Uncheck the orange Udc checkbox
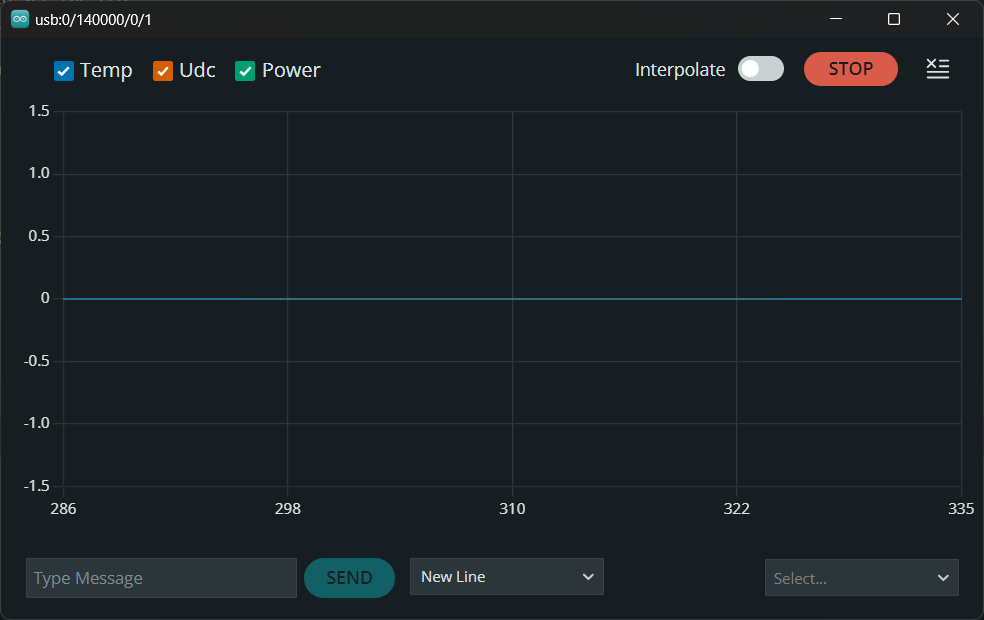This screenshot has height=620, width=984. [x=163, y=71]
